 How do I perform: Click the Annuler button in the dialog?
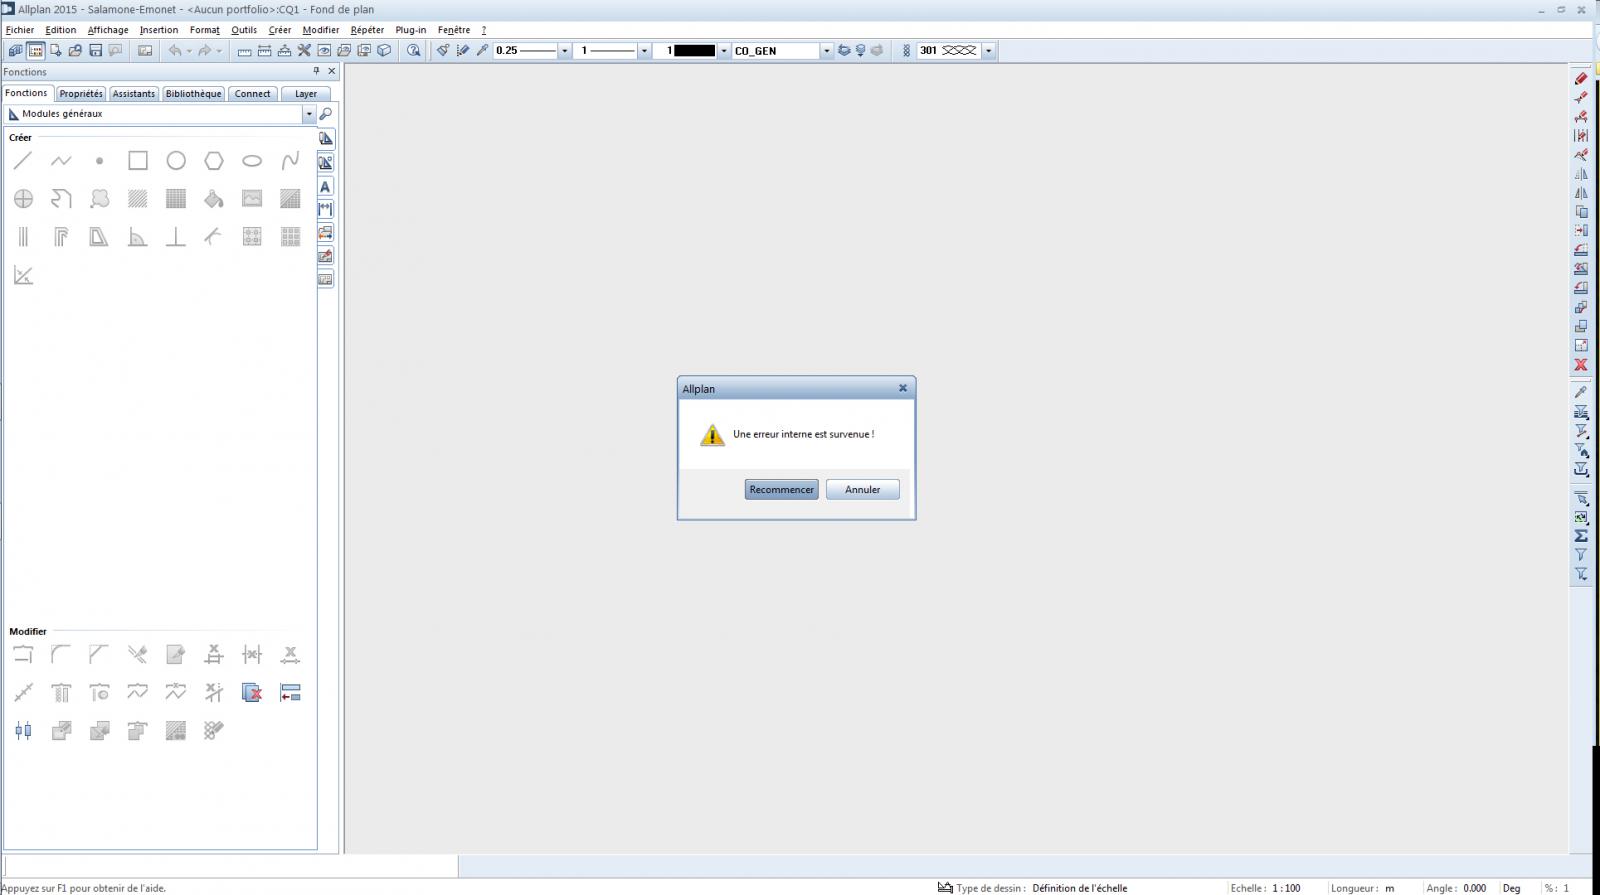pyautogui.click(x=863, y=490)
